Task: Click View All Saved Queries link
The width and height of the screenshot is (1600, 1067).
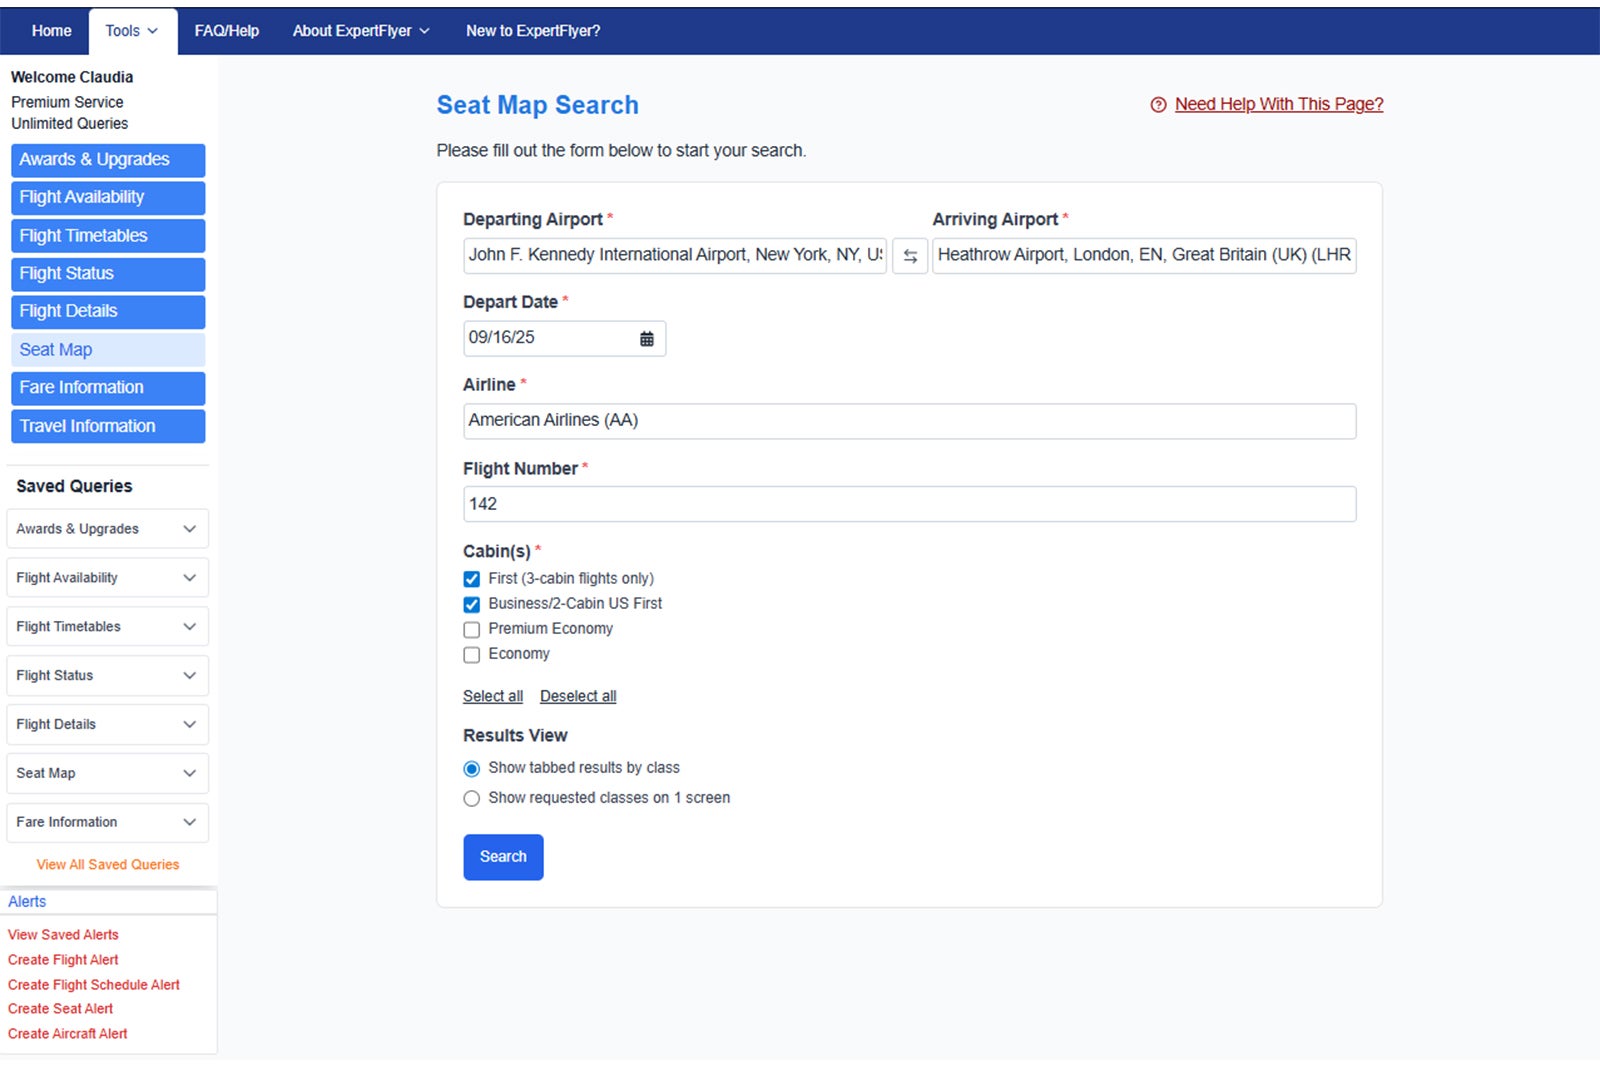Action: coord(108,865)
